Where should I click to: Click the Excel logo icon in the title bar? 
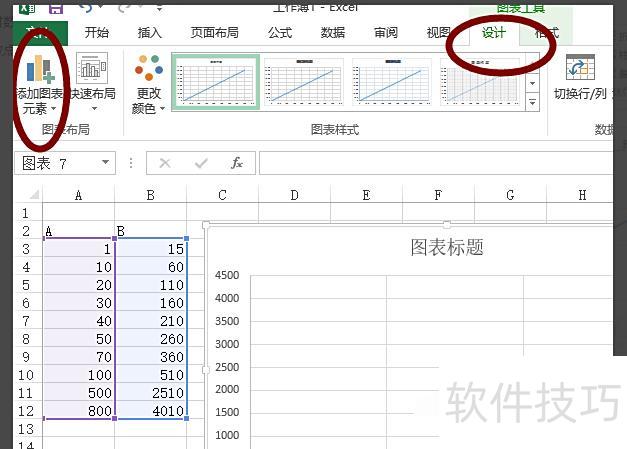click(27, 8)
